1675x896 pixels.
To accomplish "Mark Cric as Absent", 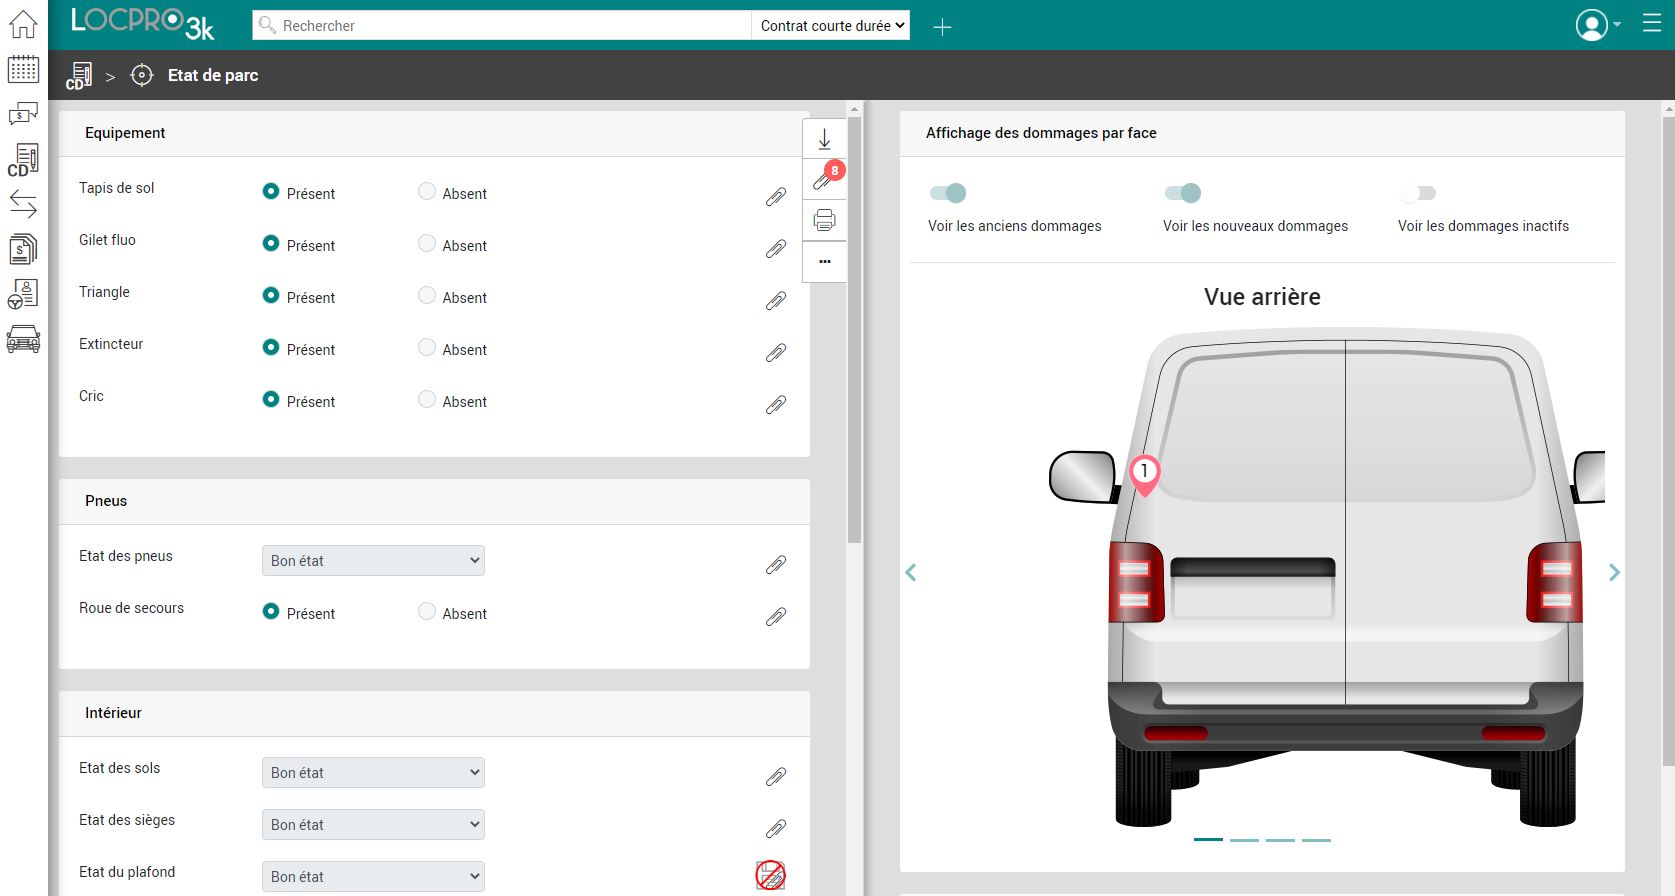I will (x=427, y=399).
